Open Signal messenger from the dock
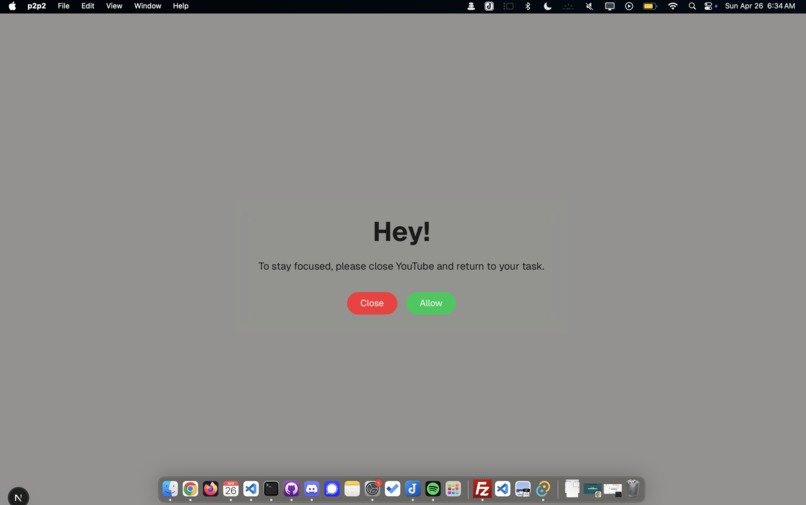Screen dimensions: 806x505 332,489
